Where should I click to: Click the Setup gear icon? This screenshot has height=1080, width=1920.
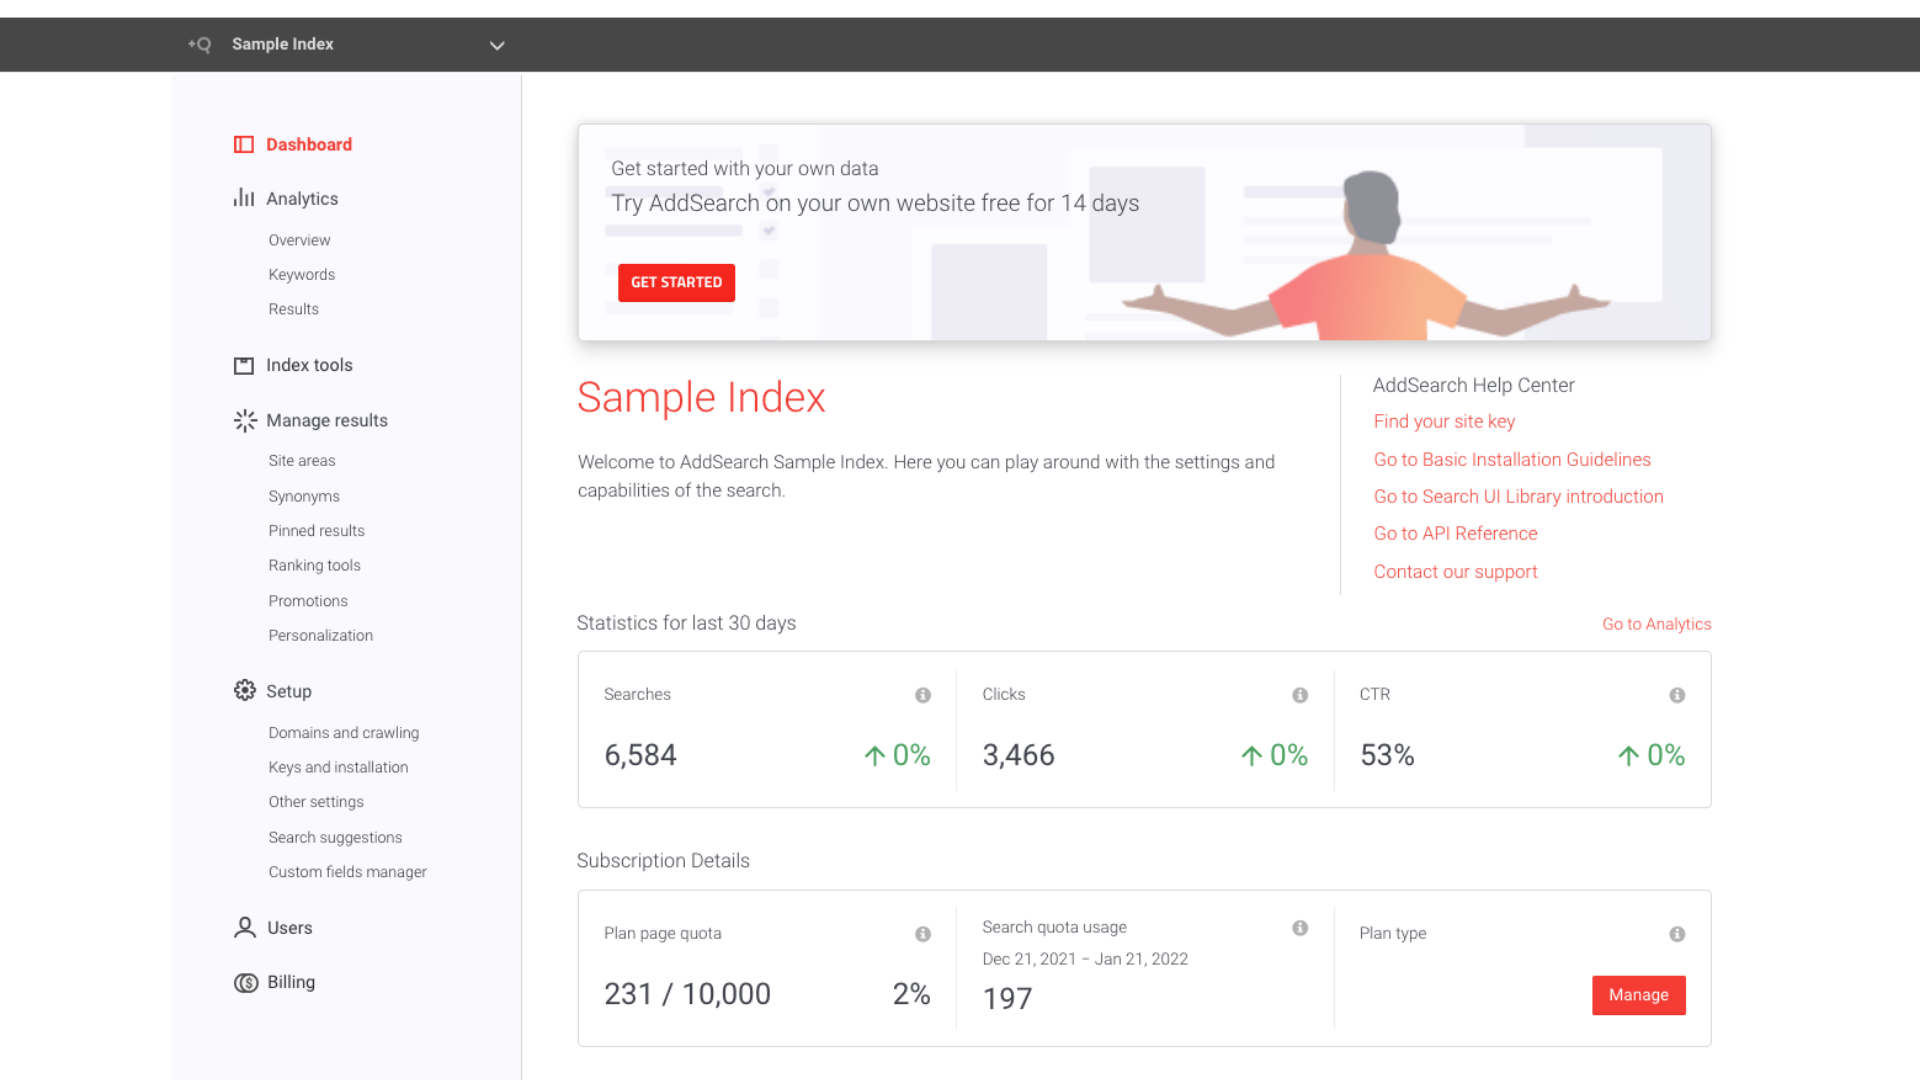[245, 691]
